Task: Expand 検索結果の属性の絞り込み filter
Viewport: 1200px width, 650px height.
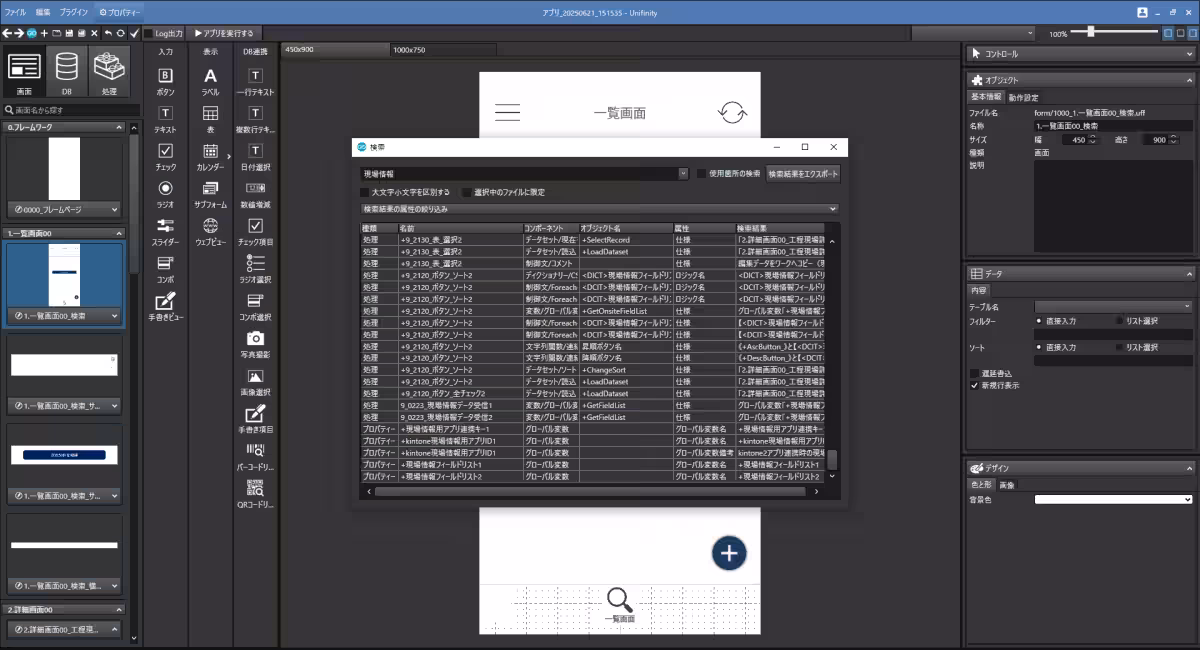Action: tap(832, 209)
